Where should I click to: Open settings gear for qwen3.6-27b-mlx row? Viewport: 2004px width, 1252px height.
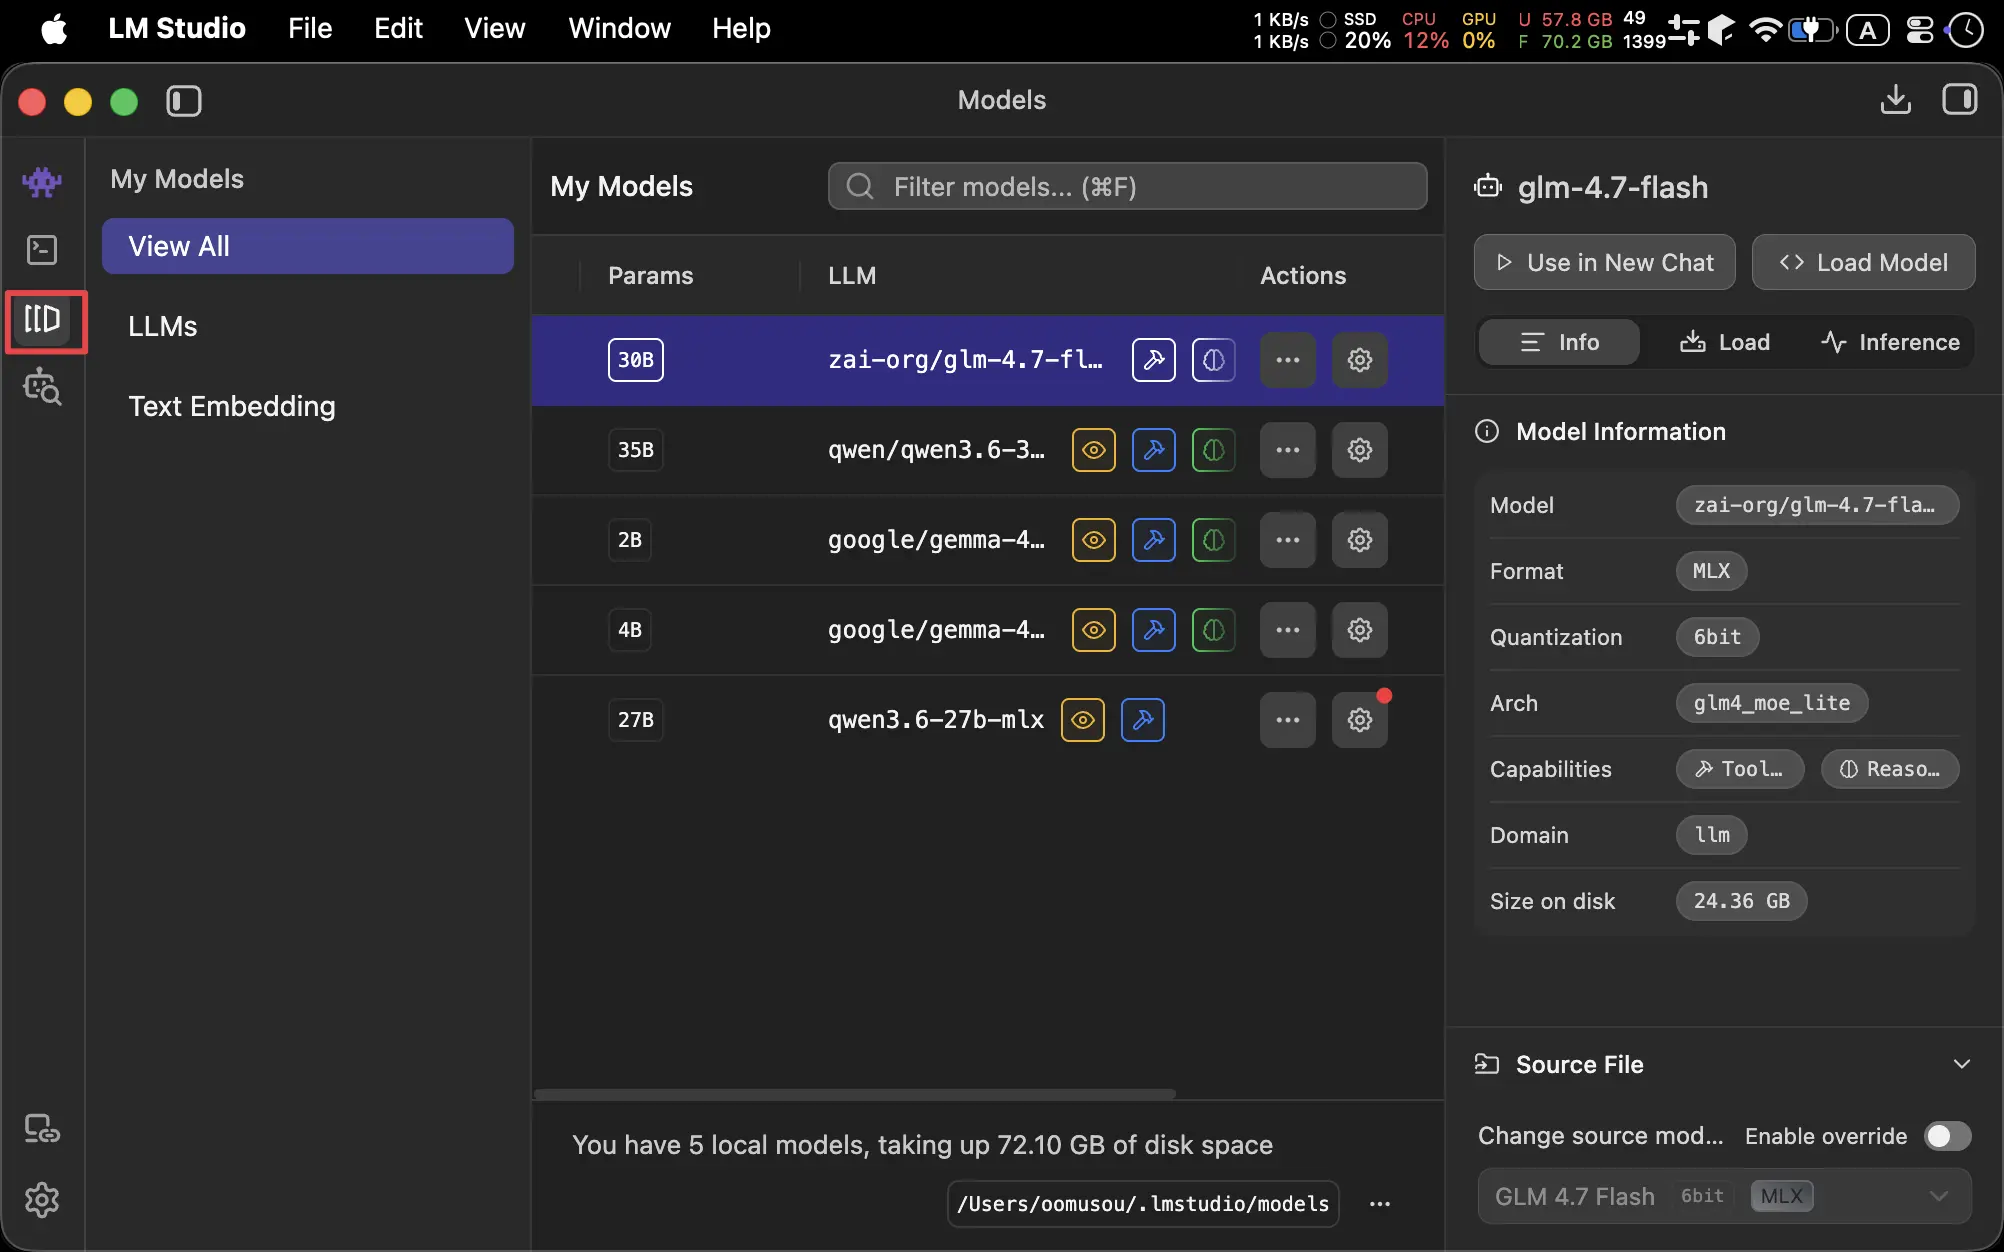1360,720
